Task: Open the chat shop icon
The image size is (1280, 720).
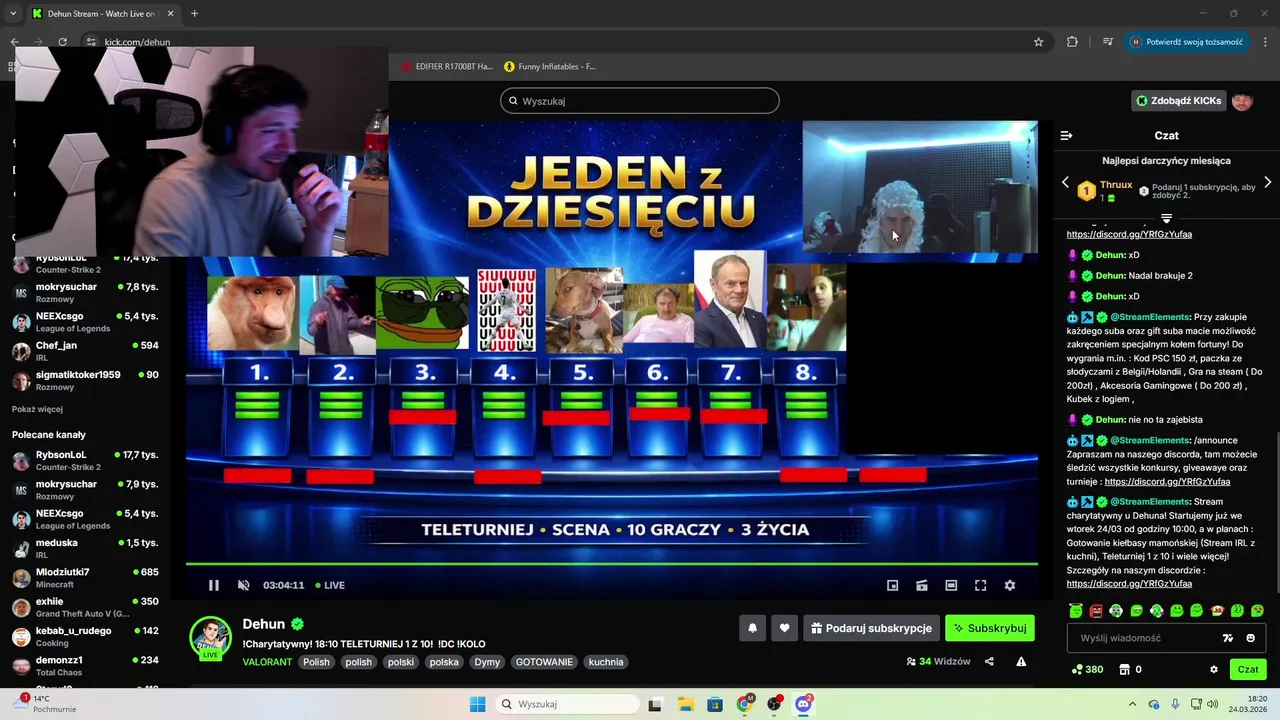Action: click(1124, 669)
